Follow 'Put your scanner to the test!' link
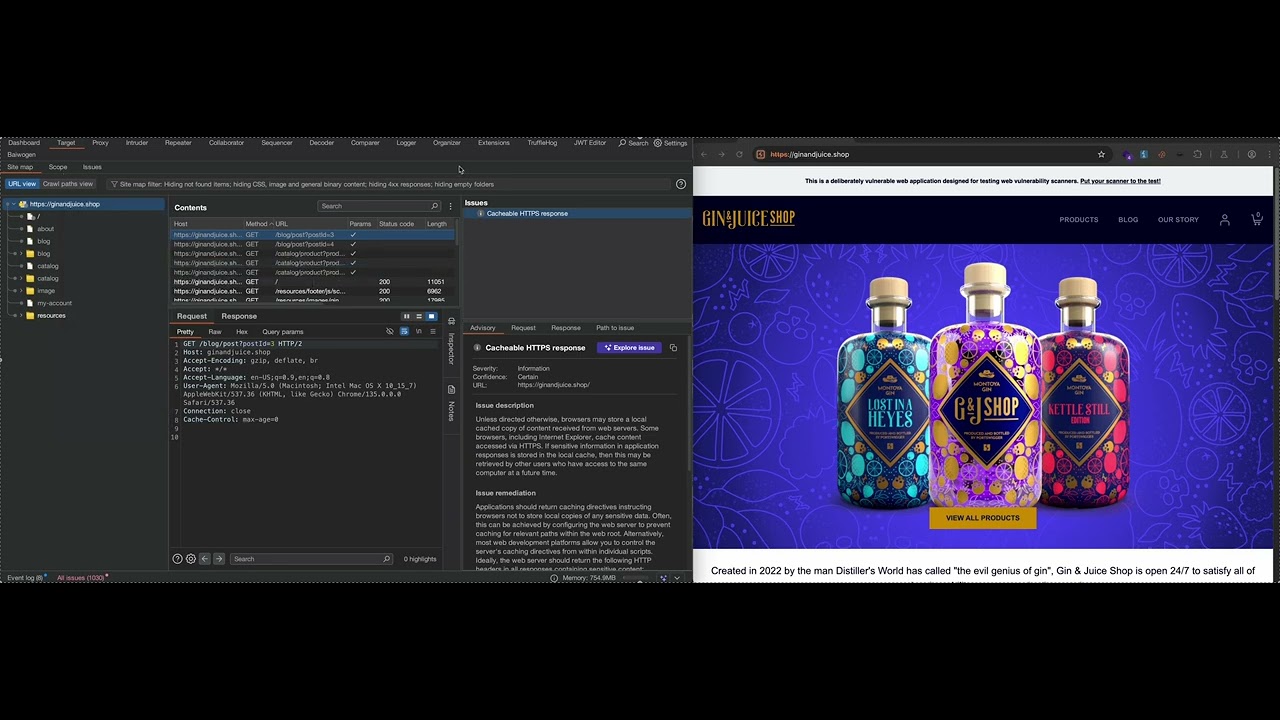The height and width of the screenshot is (720, 1280). [x=1120, y=181]
